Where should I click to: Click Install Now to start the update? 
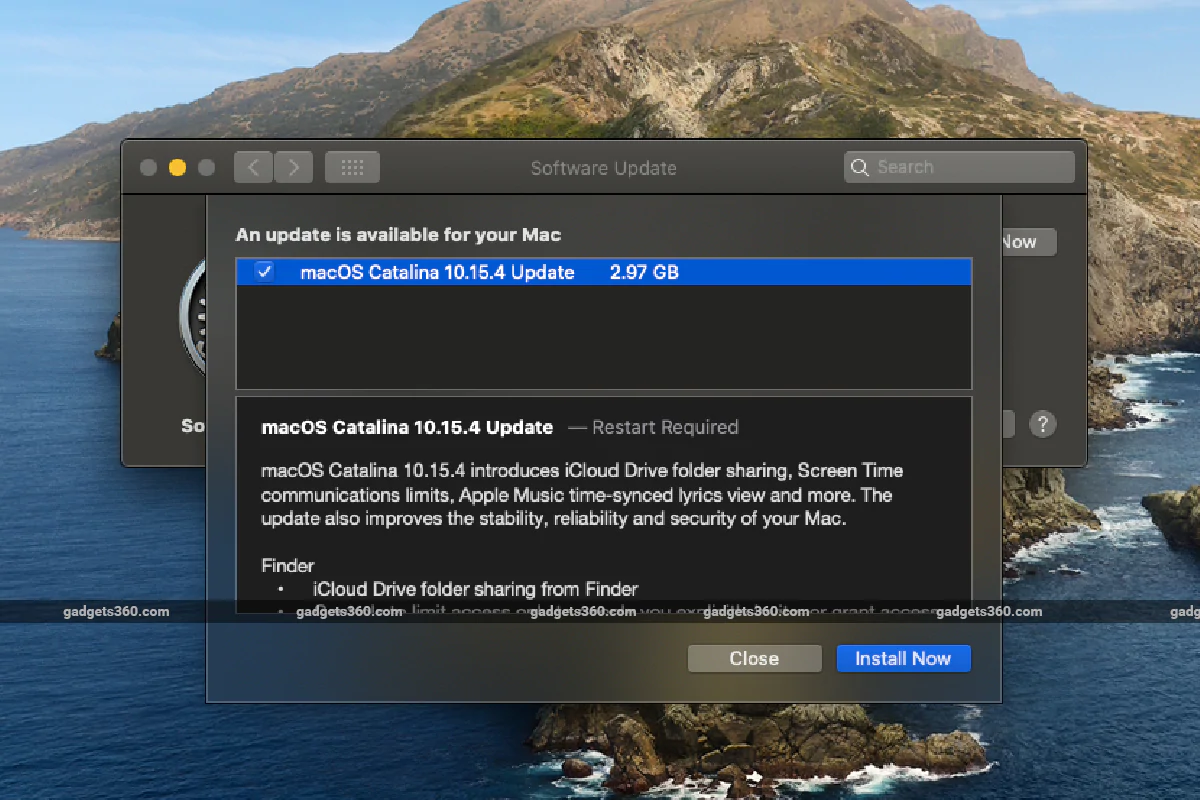coord(903,658)
